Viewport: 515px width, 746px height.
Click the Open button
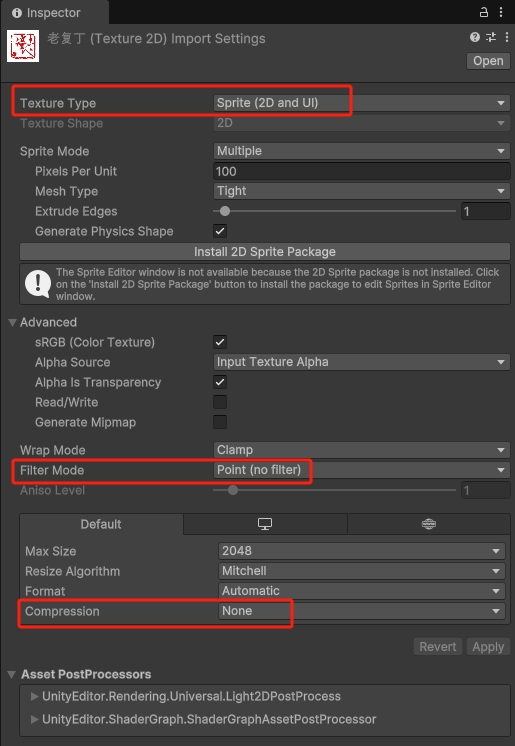pos(488,61)
